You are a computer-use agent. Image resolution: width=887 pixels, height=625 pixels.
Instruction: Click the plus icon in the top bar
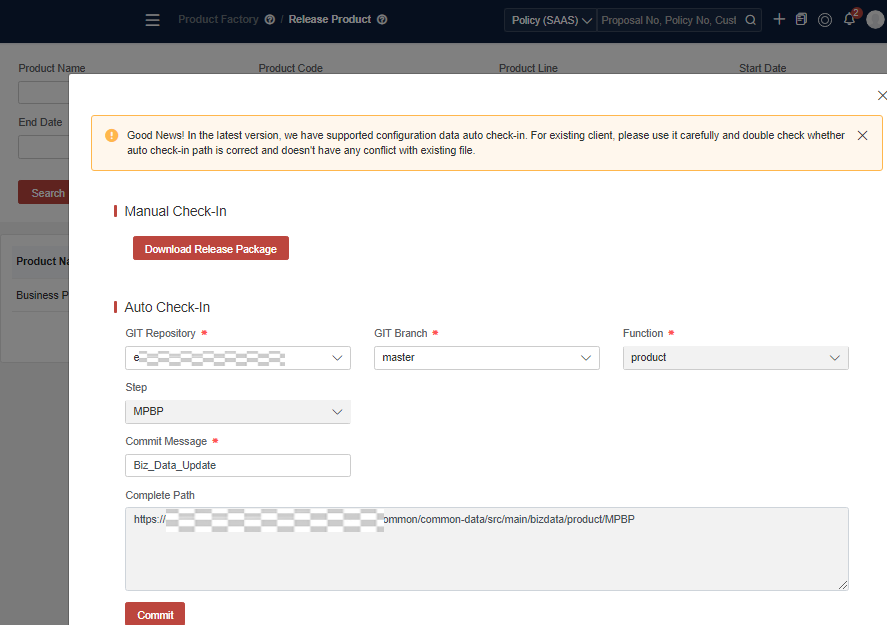click(x=779, y=19)
